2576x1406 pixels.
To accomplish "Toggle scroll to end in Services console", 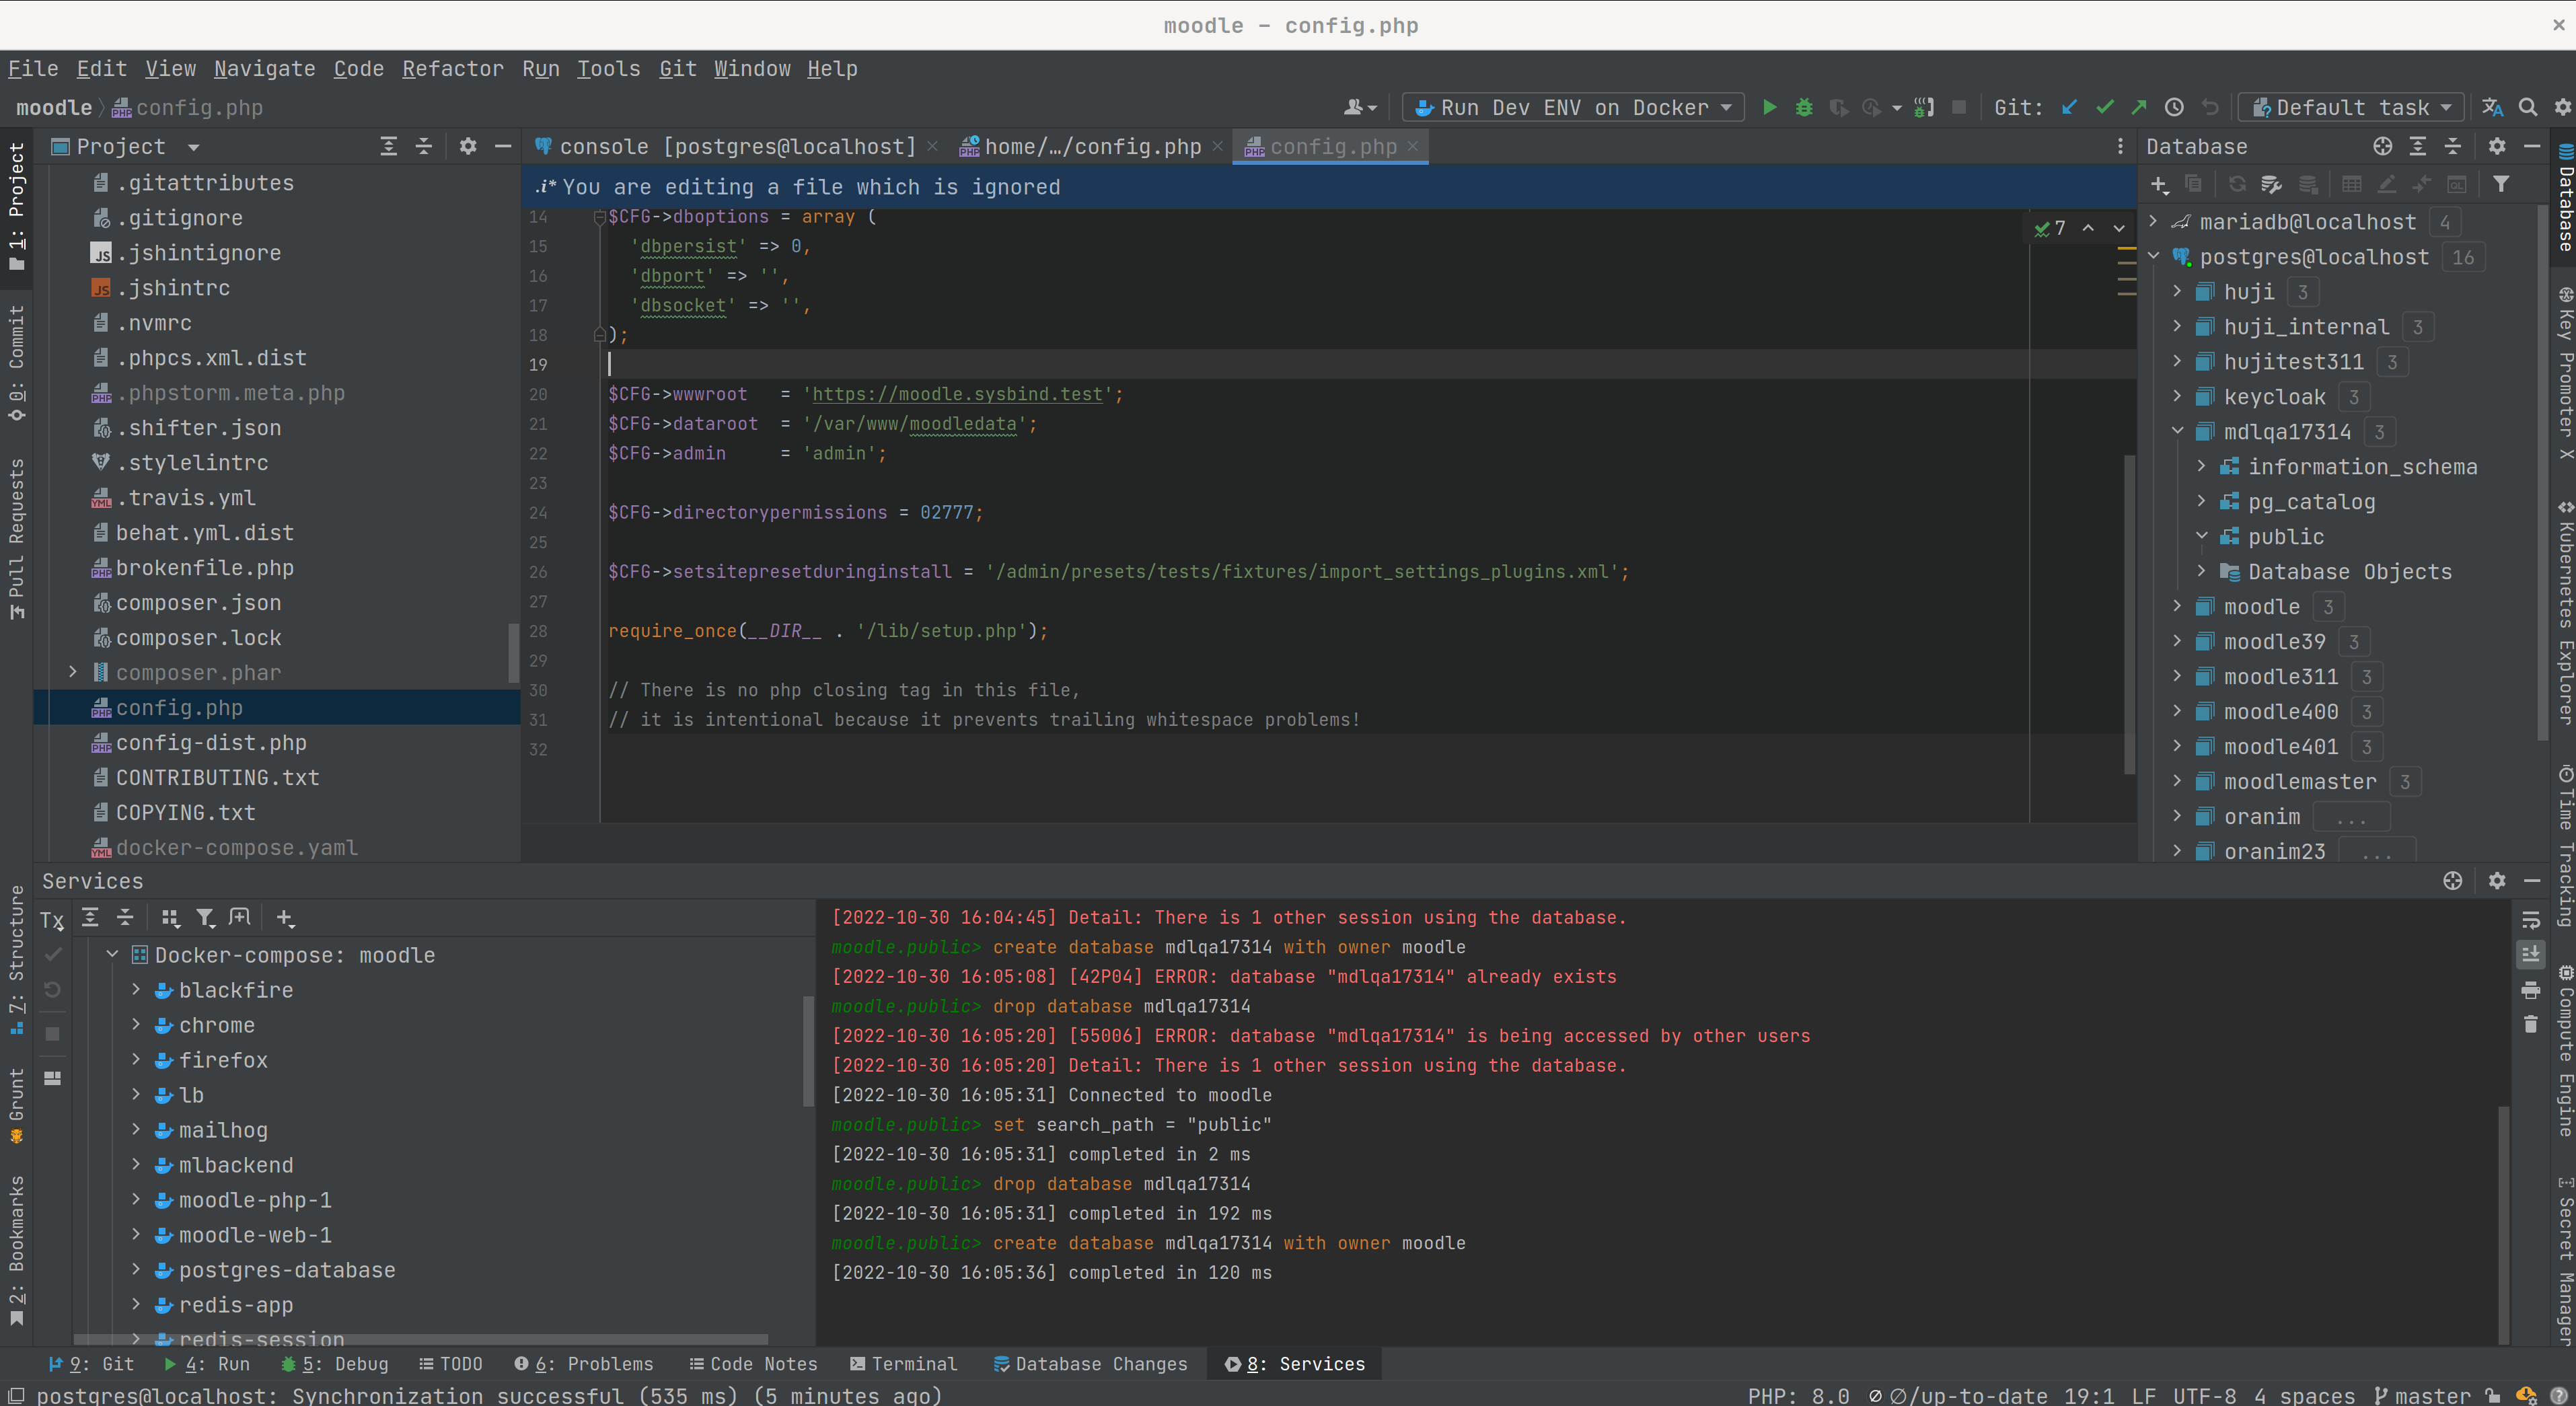I will coord(2530,954).
